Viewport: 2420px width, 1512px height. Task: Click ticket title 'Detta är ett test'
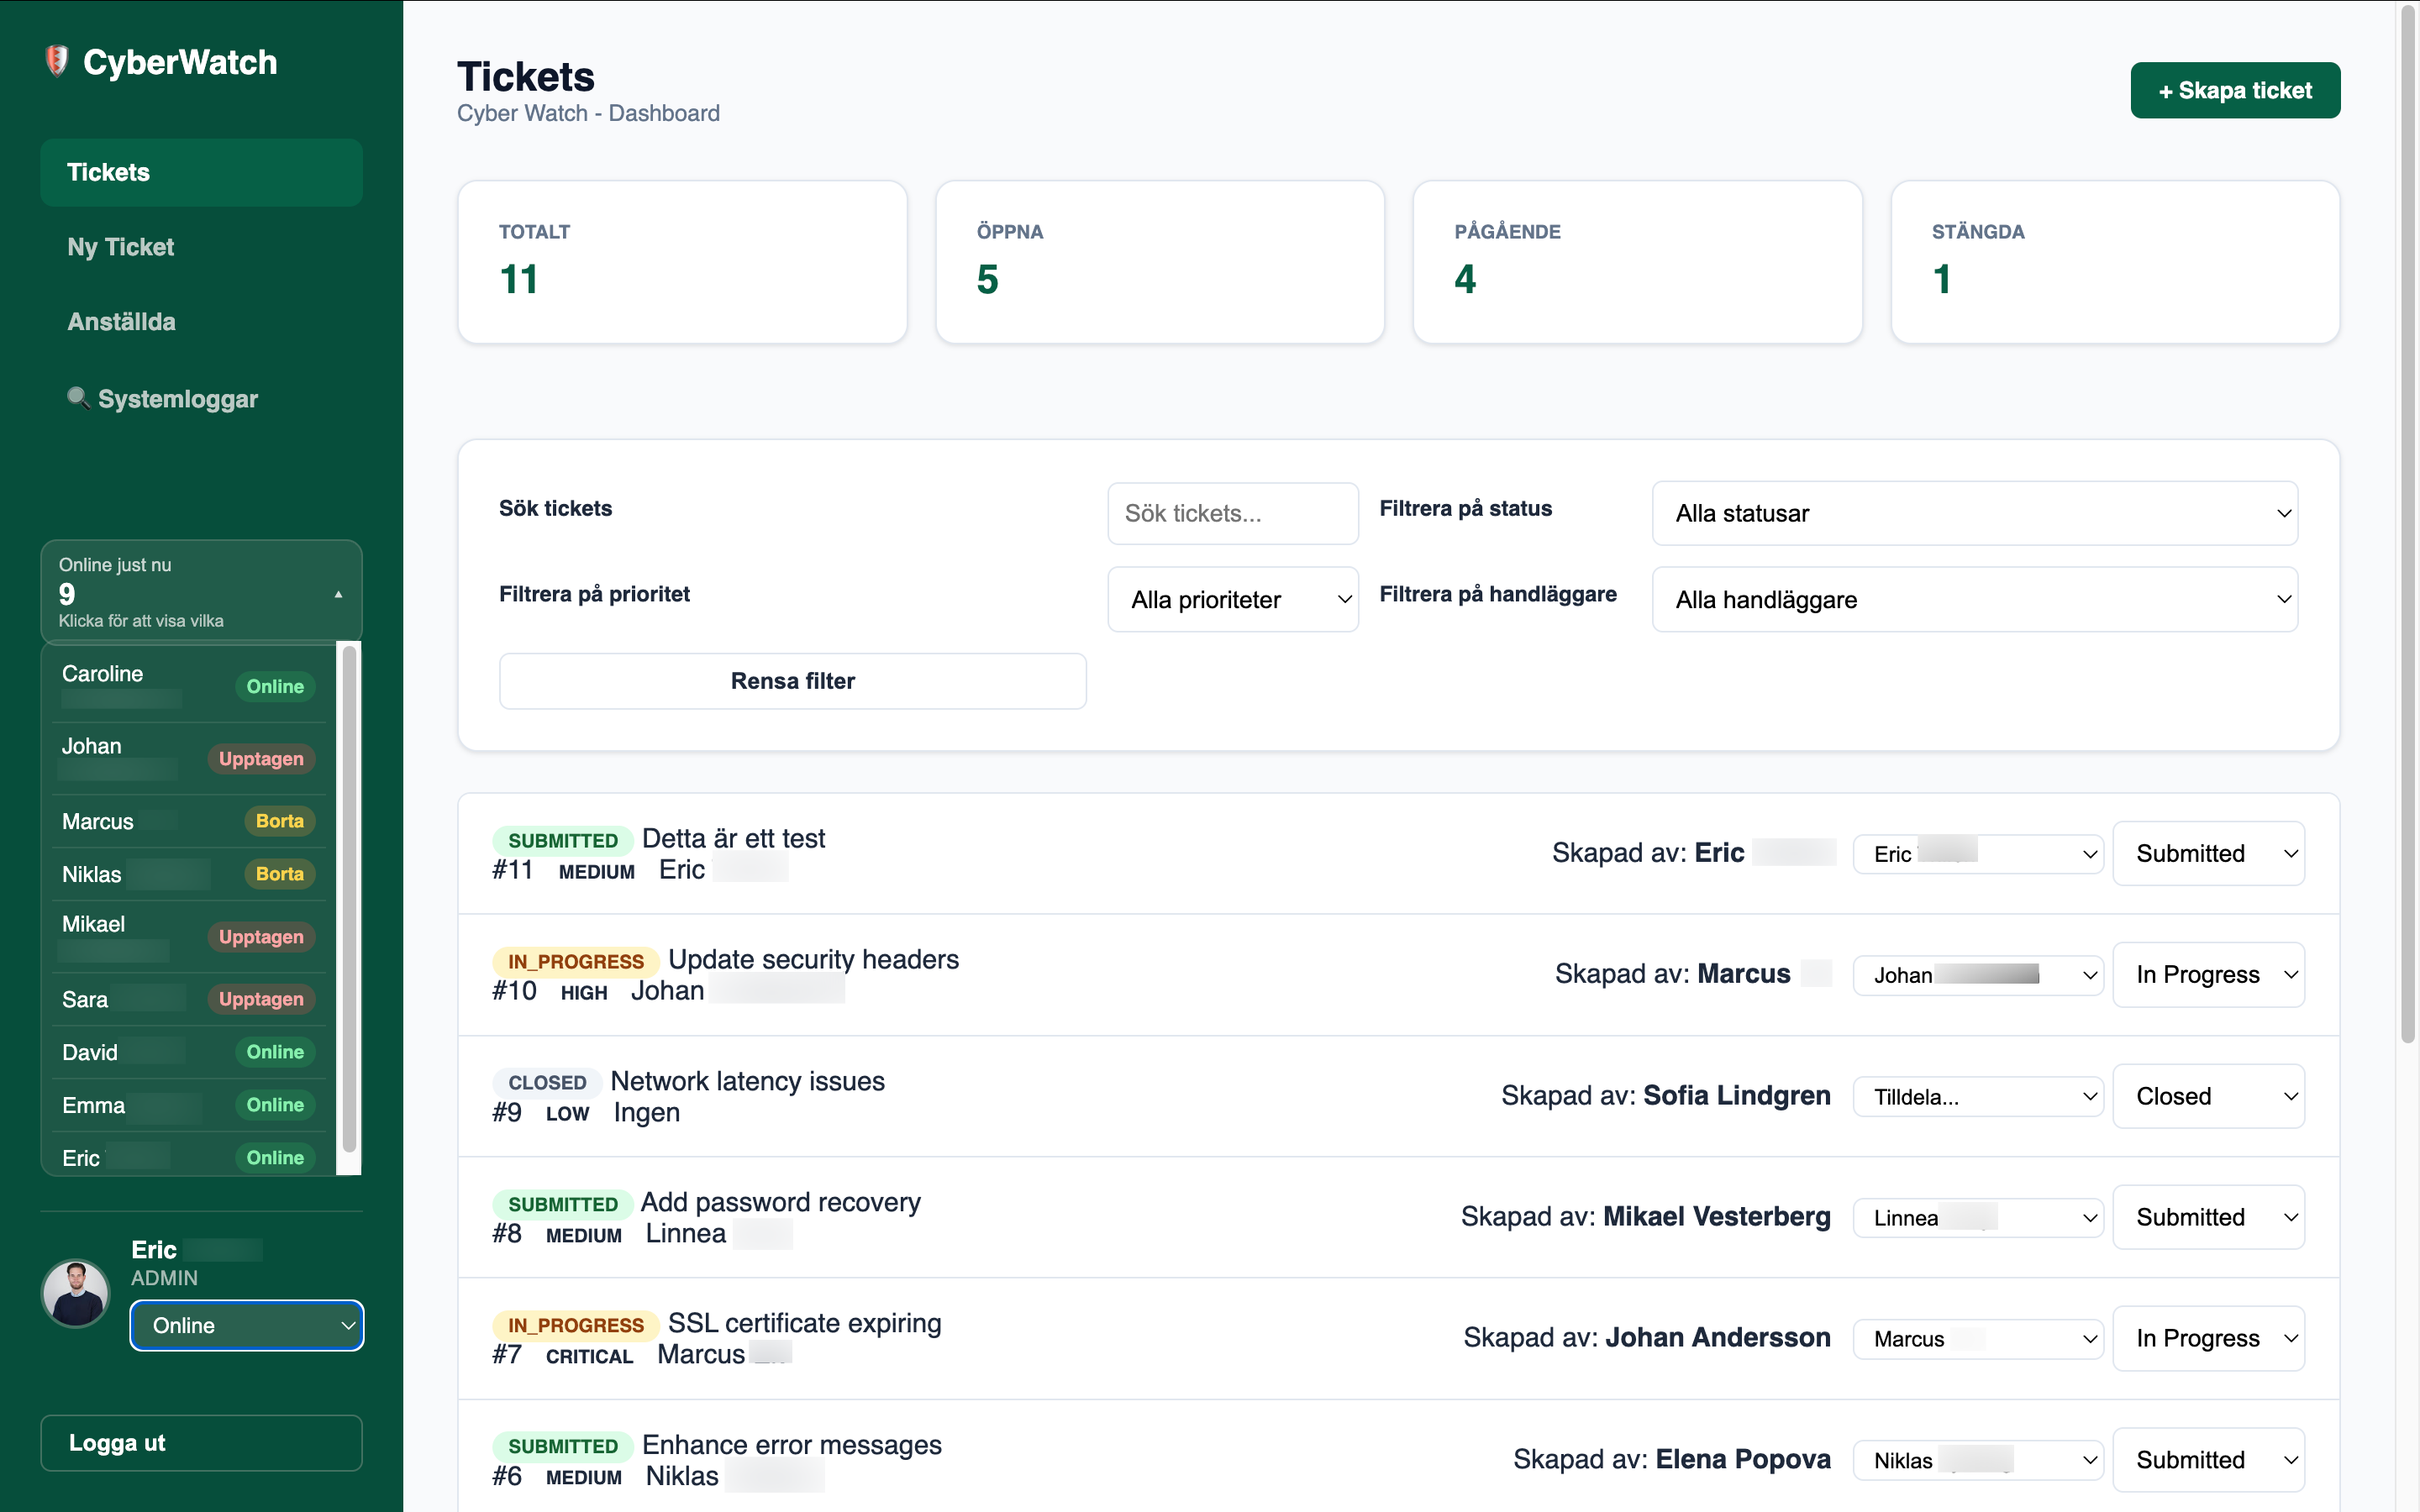[733, 838]
